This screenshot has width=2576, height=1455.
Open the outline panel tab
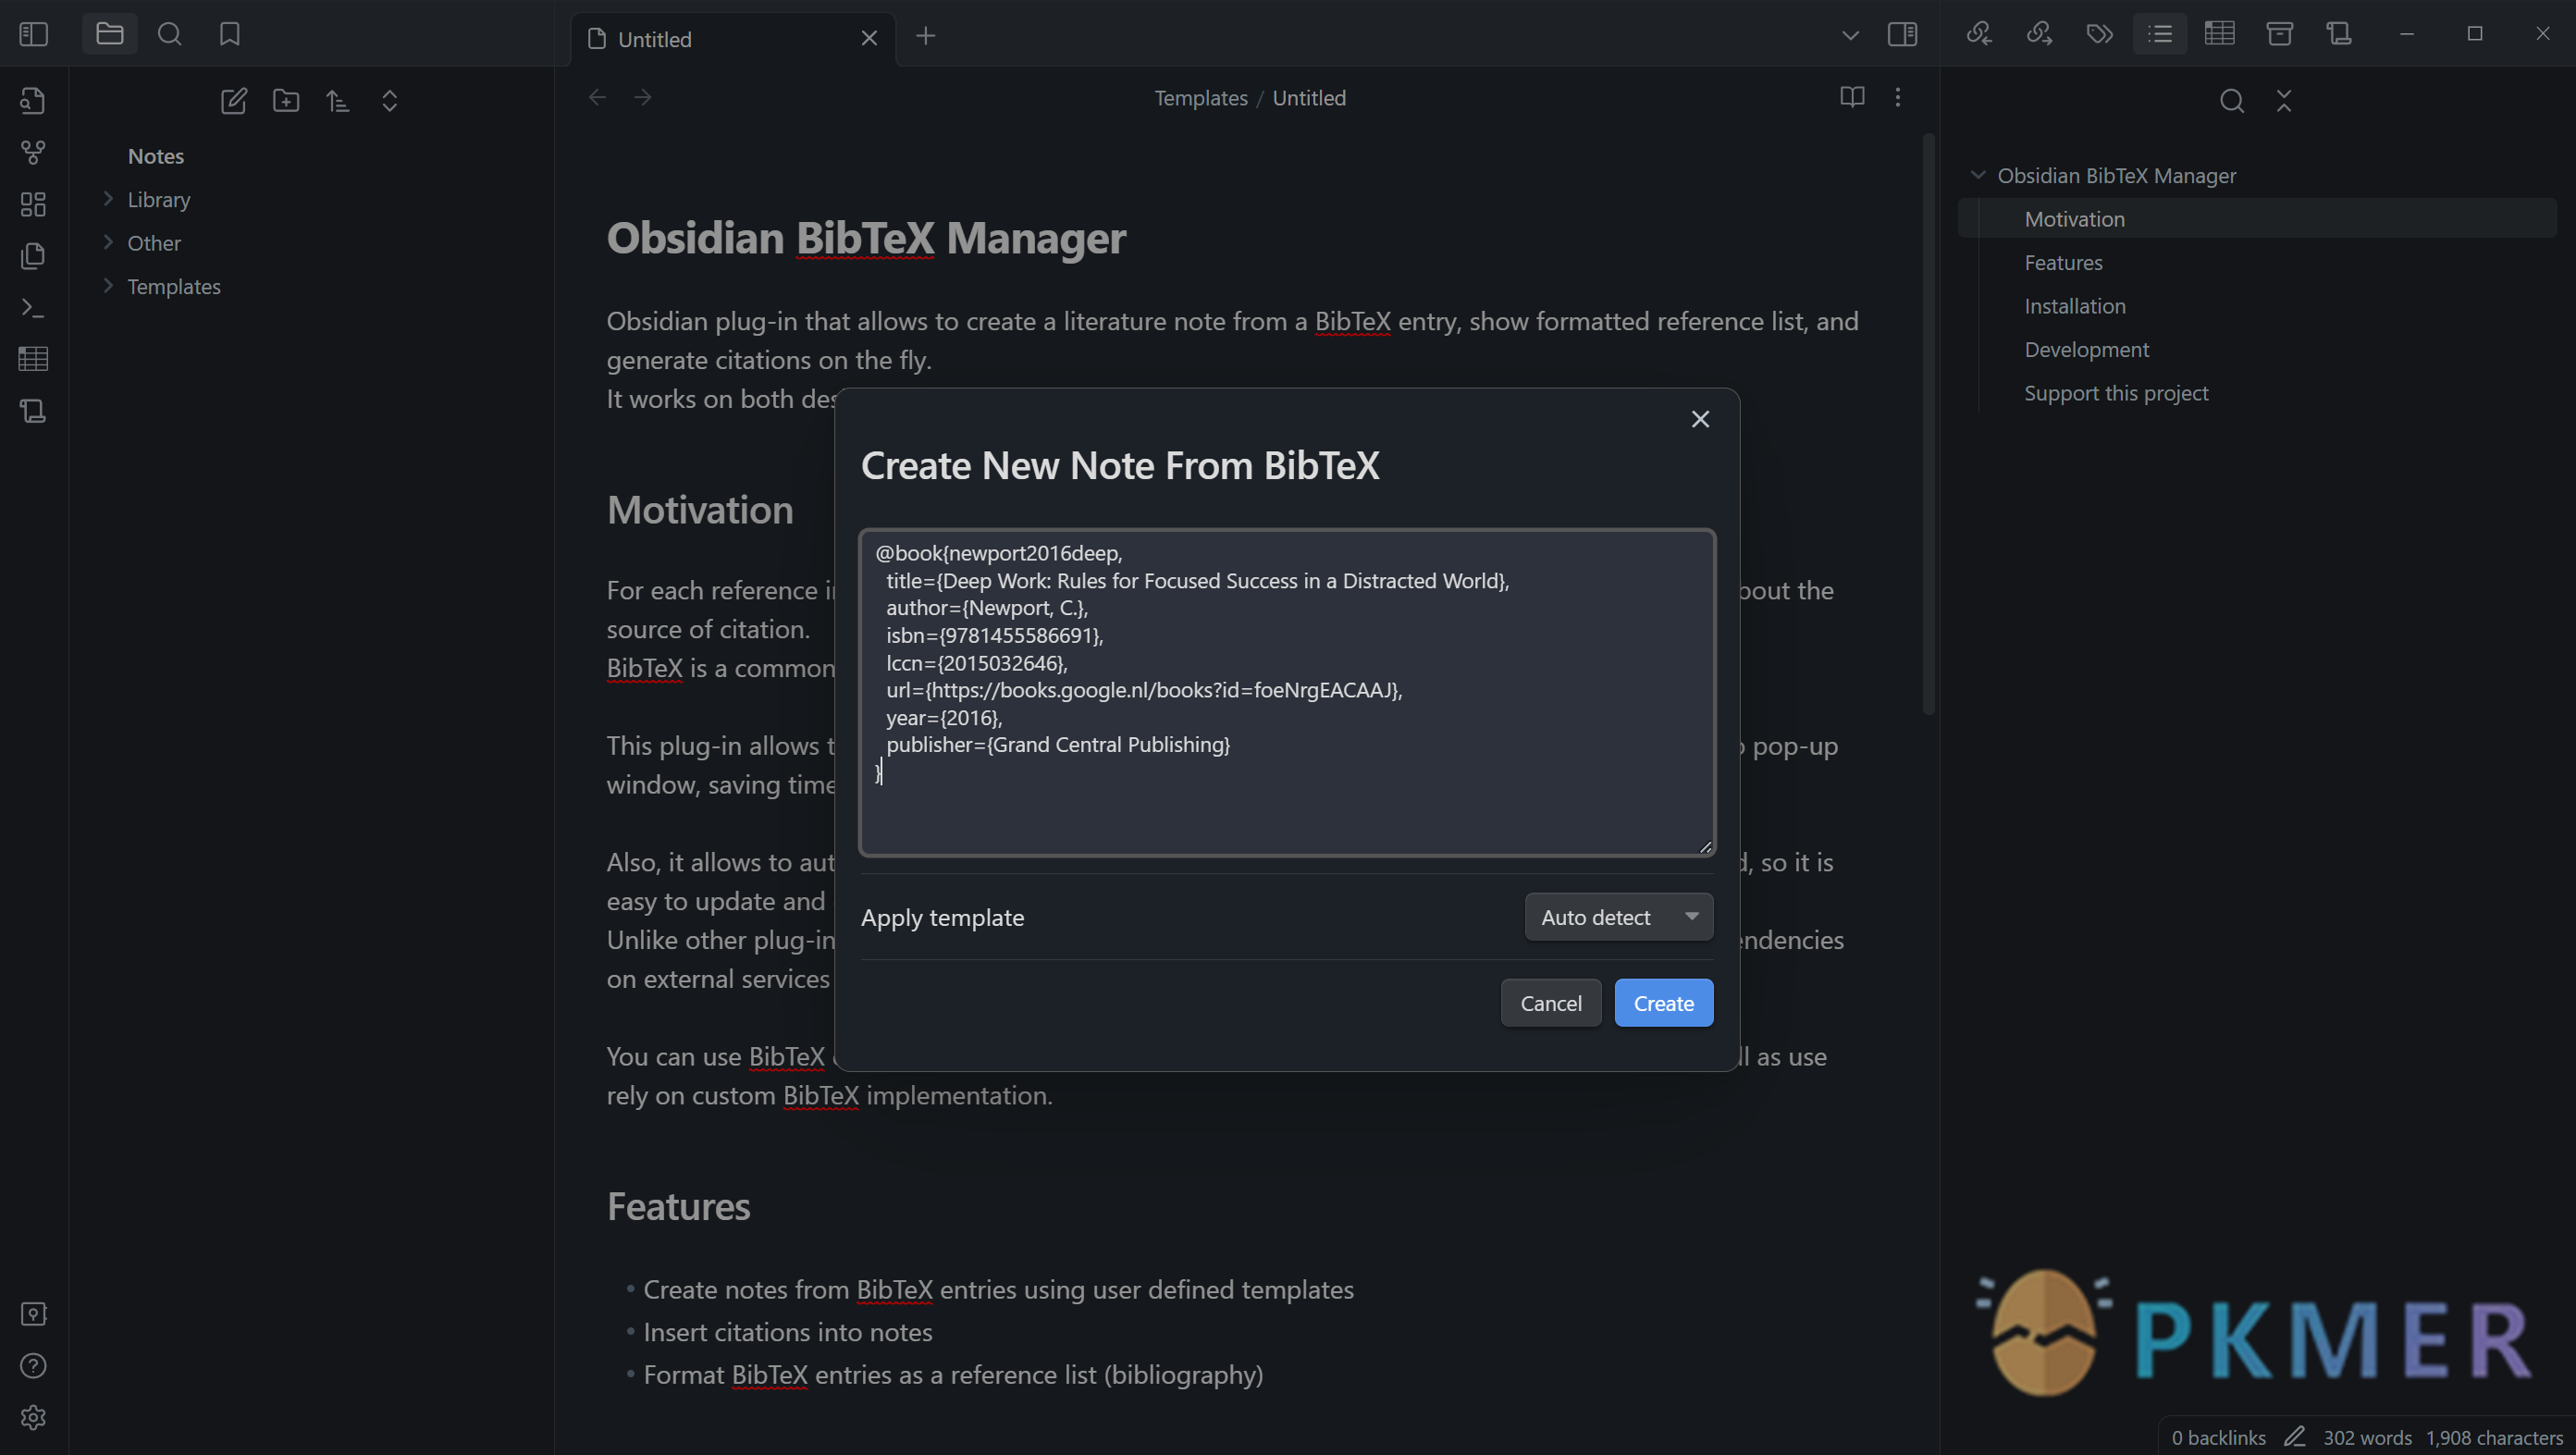click(x=2160, y=35)
